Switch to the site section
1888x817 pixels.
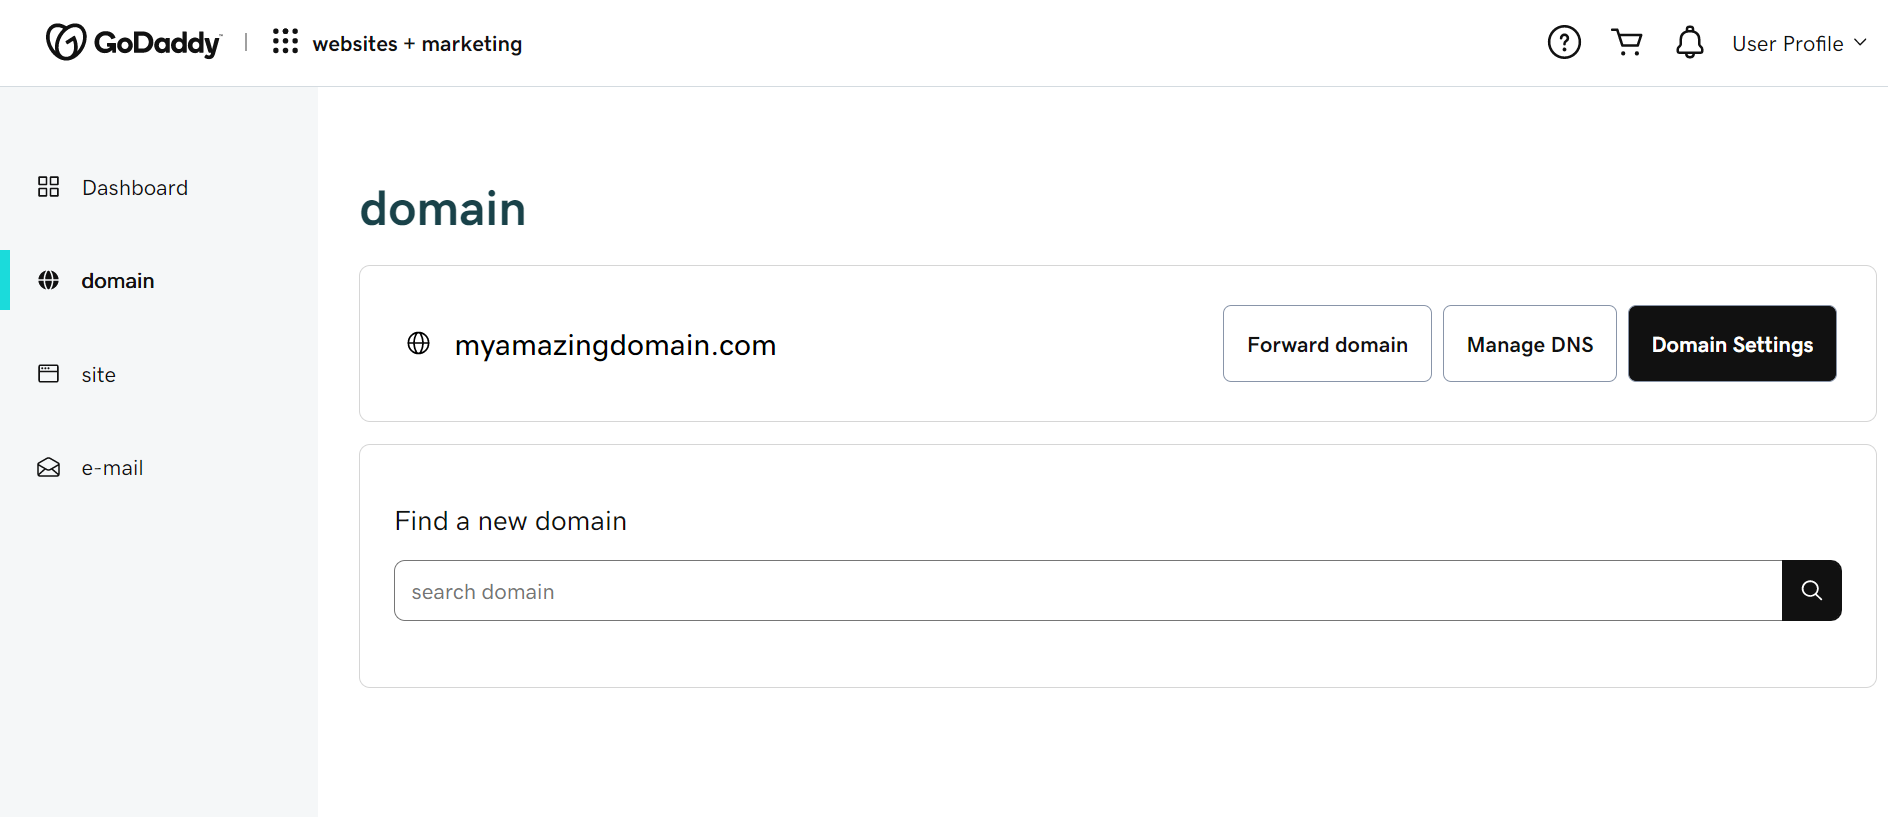pos(98,374)
